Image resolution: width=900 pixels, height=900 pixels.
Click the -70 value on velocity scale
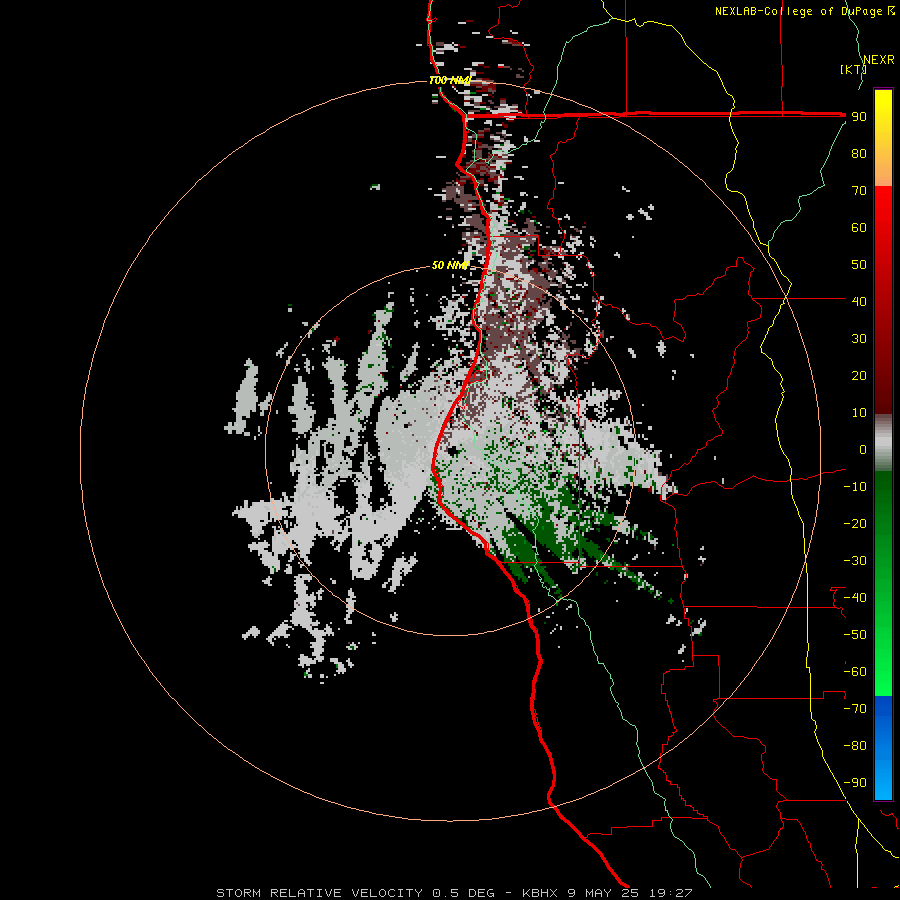(x=855, y=709)
